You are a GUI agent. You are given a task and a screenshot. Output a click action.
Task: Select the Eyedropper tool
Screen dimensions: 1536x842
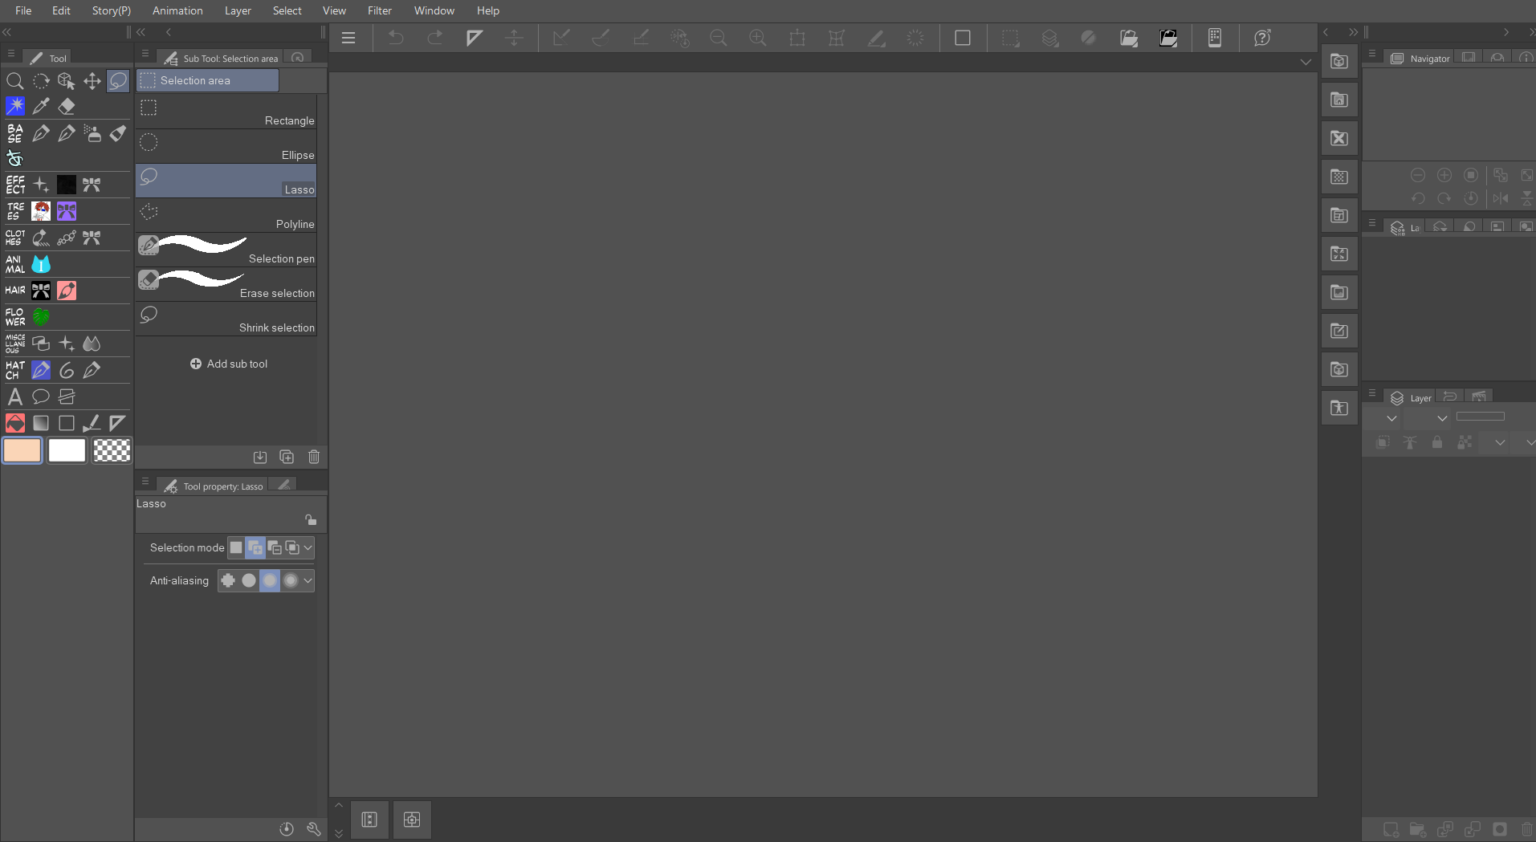pyautogui.click(x=41, y=105)
